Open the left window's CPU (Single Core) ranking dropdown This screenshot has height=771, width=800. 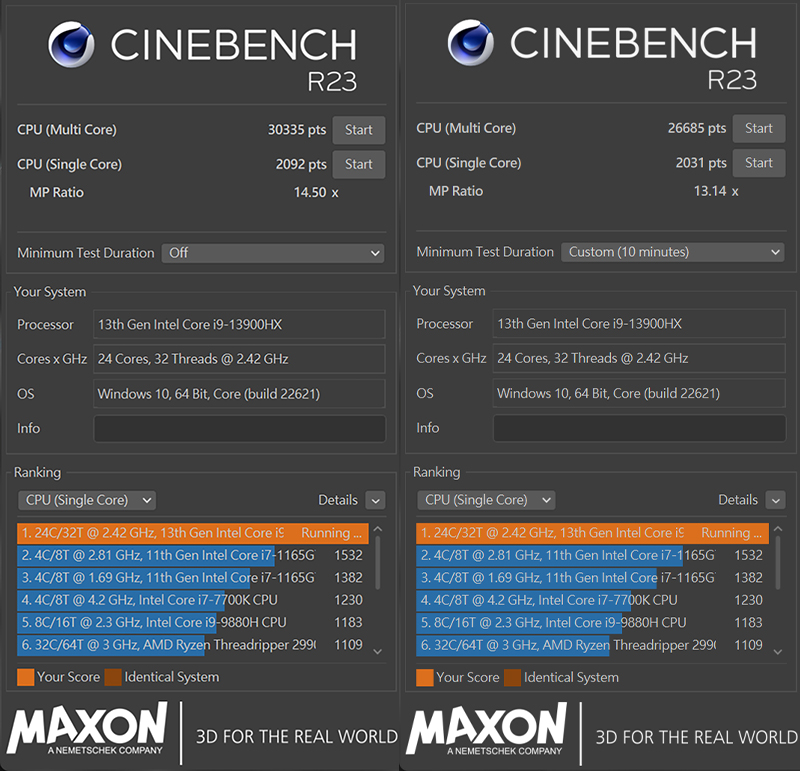click(87, 500)
